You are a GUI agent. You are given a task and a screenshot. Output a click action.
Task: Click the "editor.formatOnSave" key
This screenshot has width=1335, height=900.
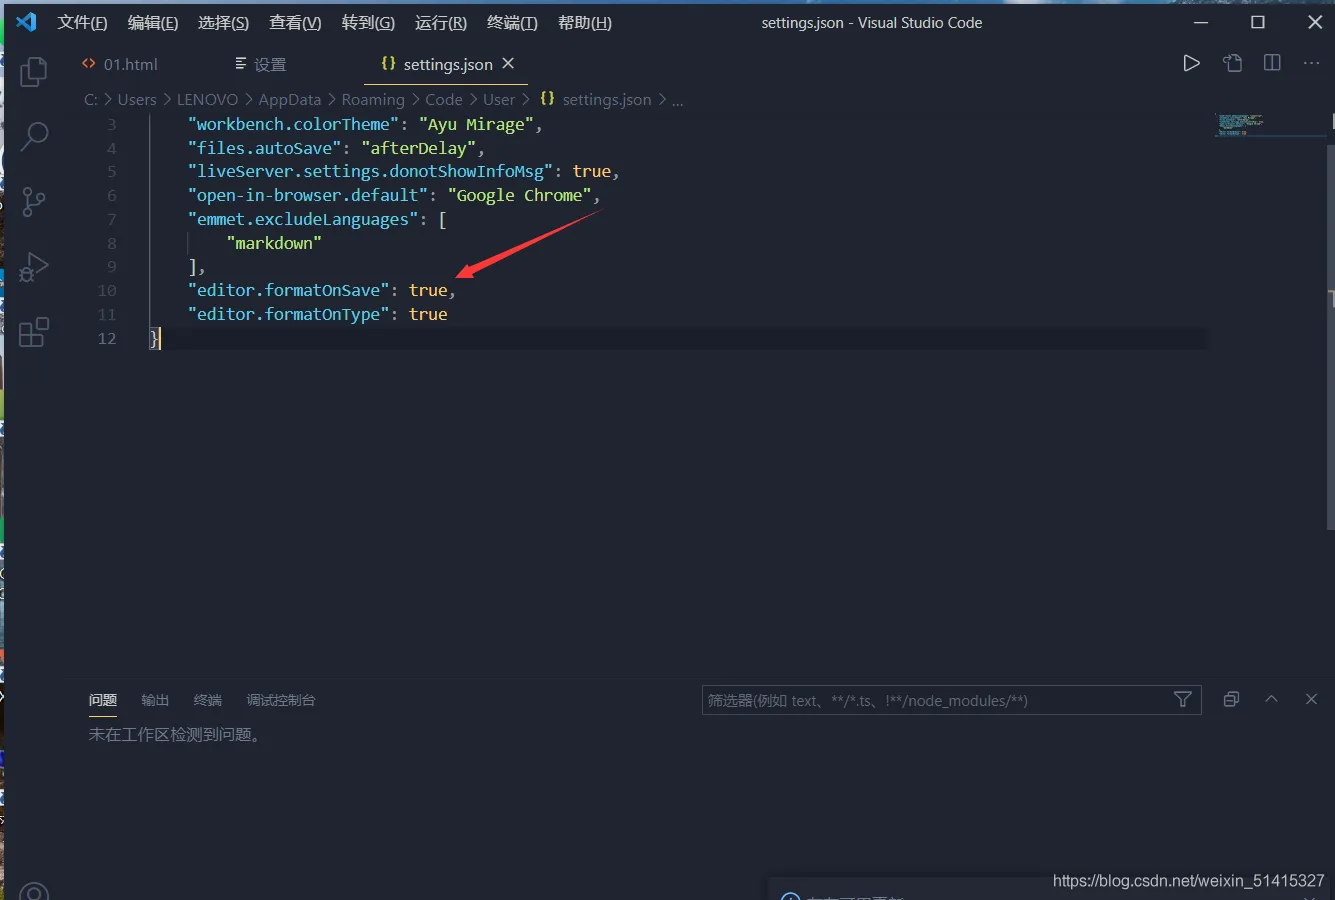(x=289, y=290)
